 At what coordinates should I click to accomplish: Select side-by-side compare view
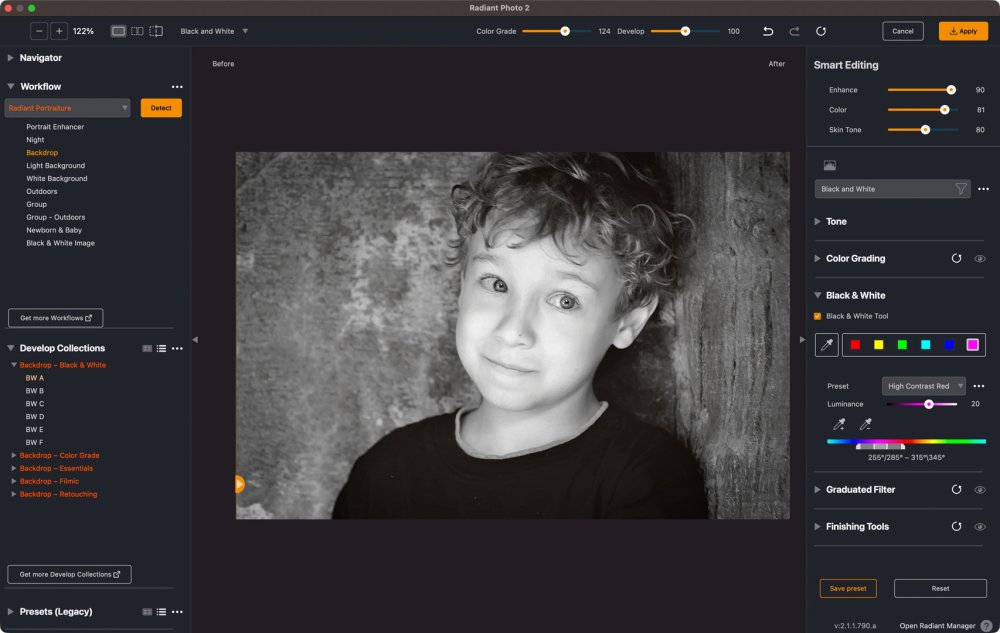137,31
